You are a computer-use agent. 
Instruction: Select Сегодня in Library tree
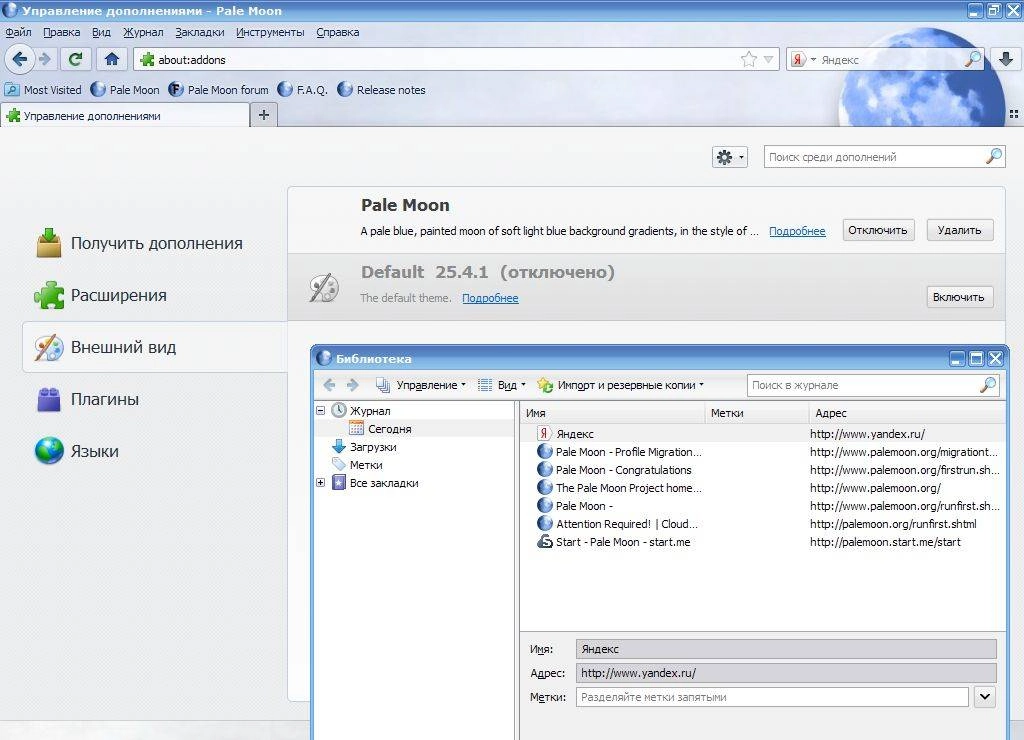[390, 429]
